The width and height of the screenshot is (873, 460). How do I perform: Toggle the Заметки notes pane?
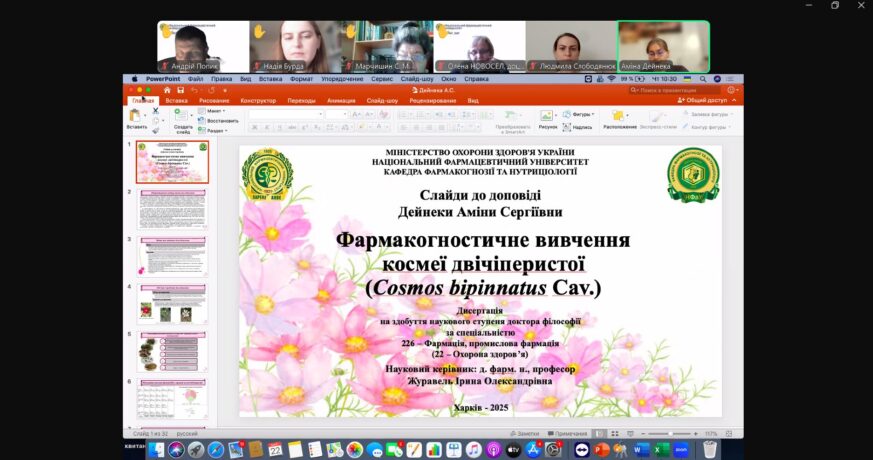pos(525,433)
